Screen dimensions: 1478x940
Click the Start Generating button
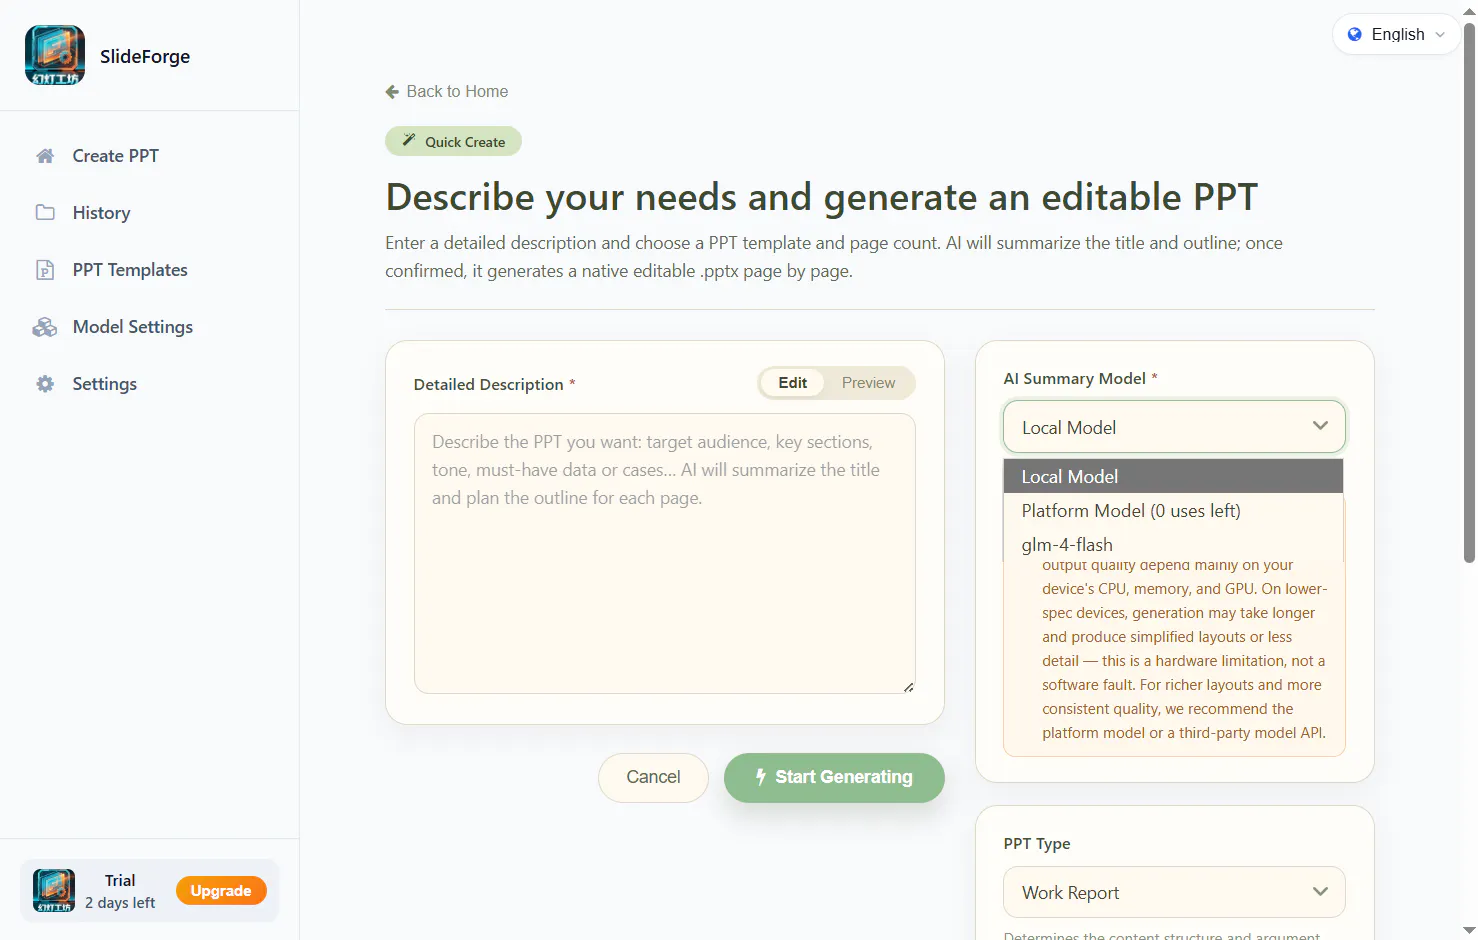click(834, 777)
